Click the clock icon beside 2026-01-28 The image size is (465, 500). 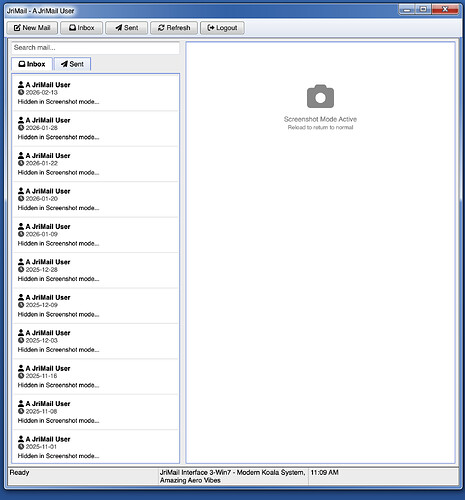(21, 128)
